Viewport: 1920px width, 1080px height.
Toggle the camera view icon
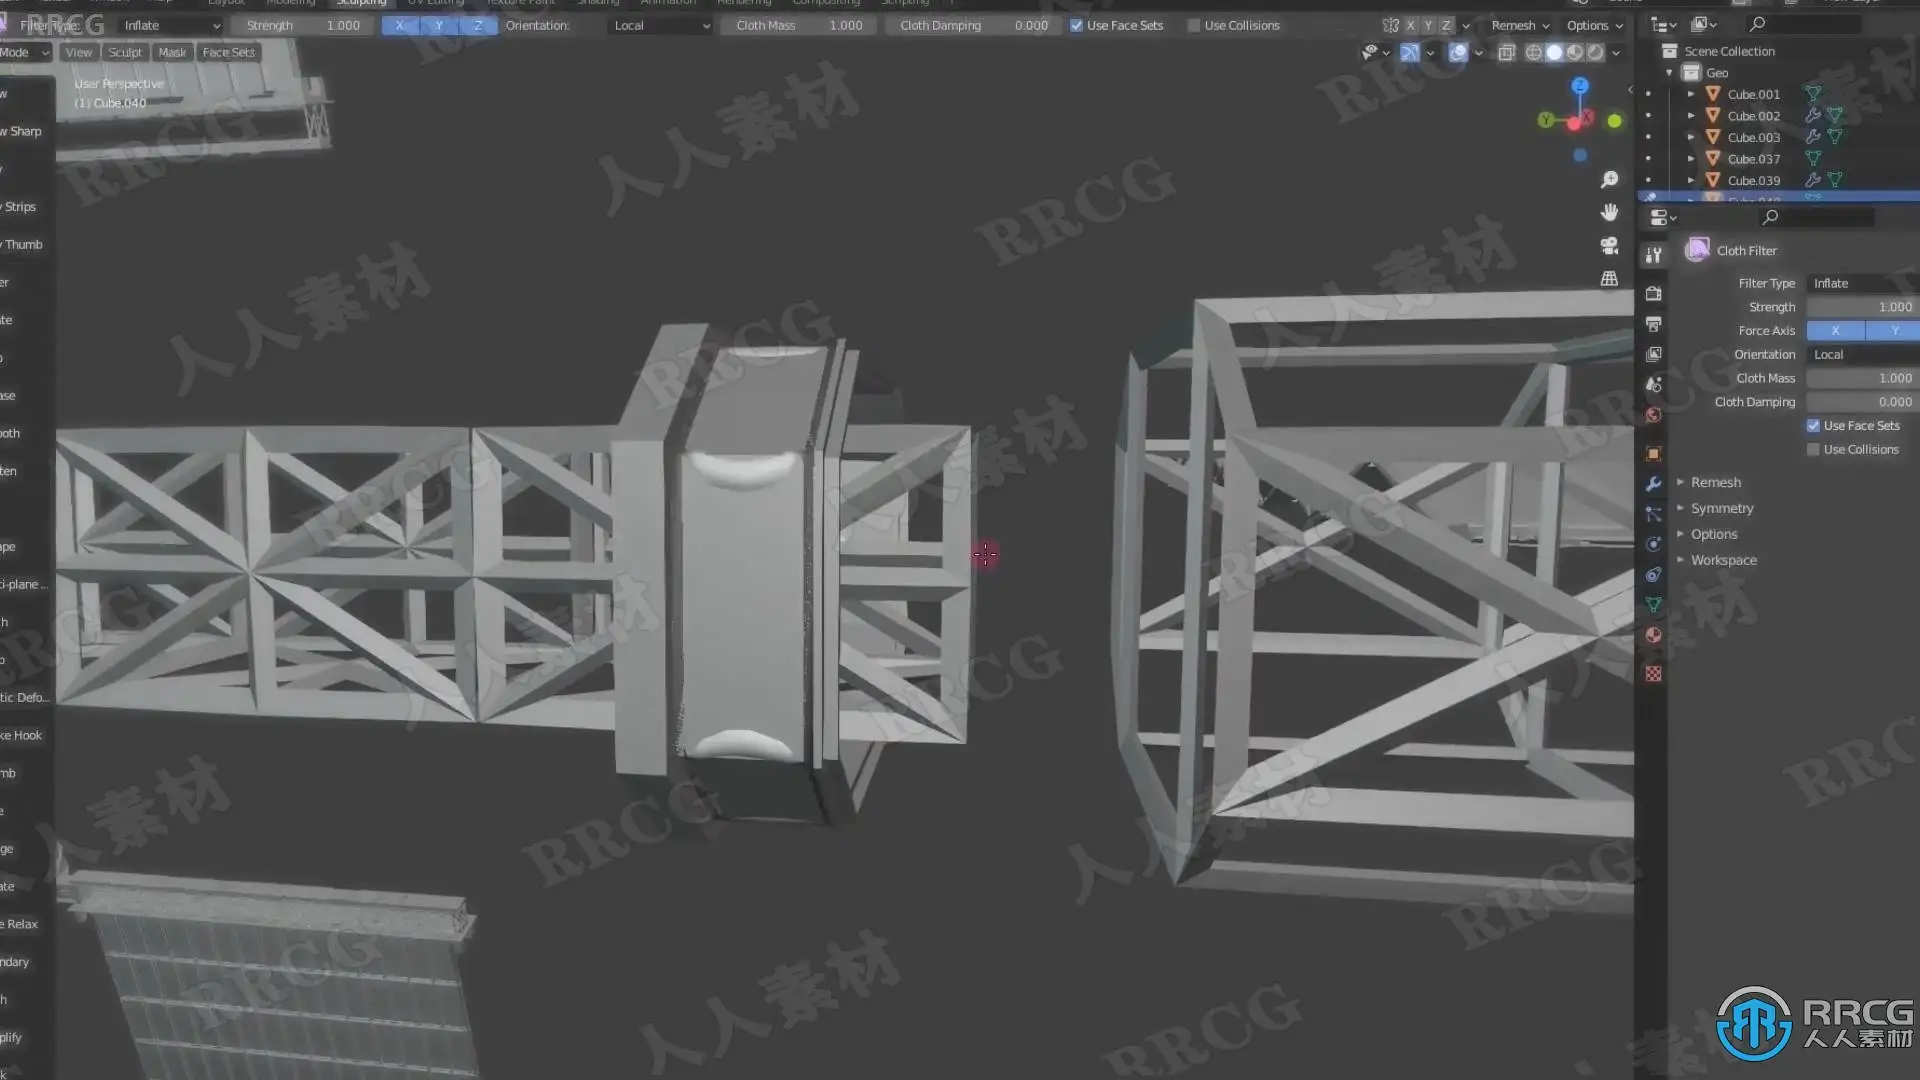pos(1609,245)
